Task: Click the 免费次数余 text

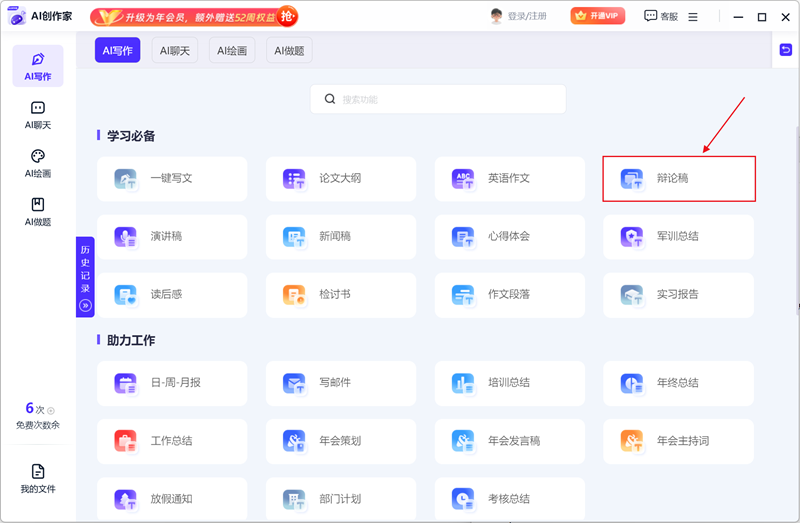Action: coord(38,425)
